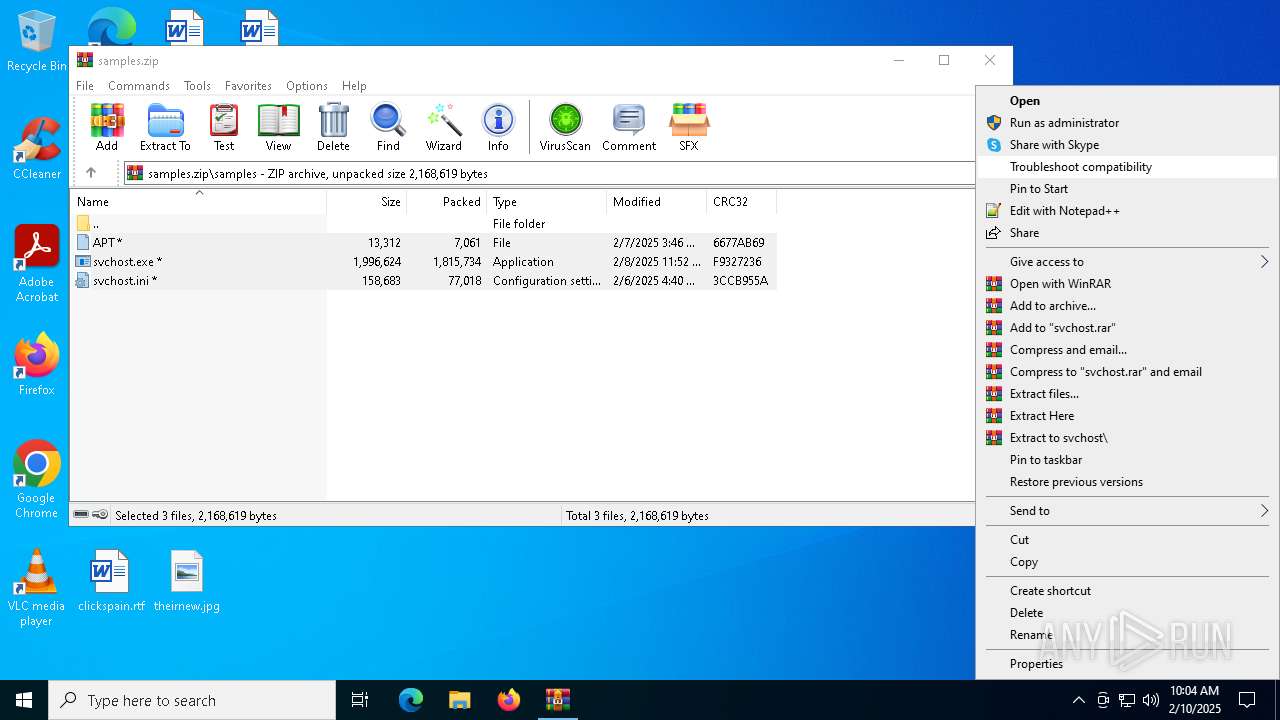Choose Restore previous versions
Screen dimensions: 1280x720
[x=1127, y=482]
